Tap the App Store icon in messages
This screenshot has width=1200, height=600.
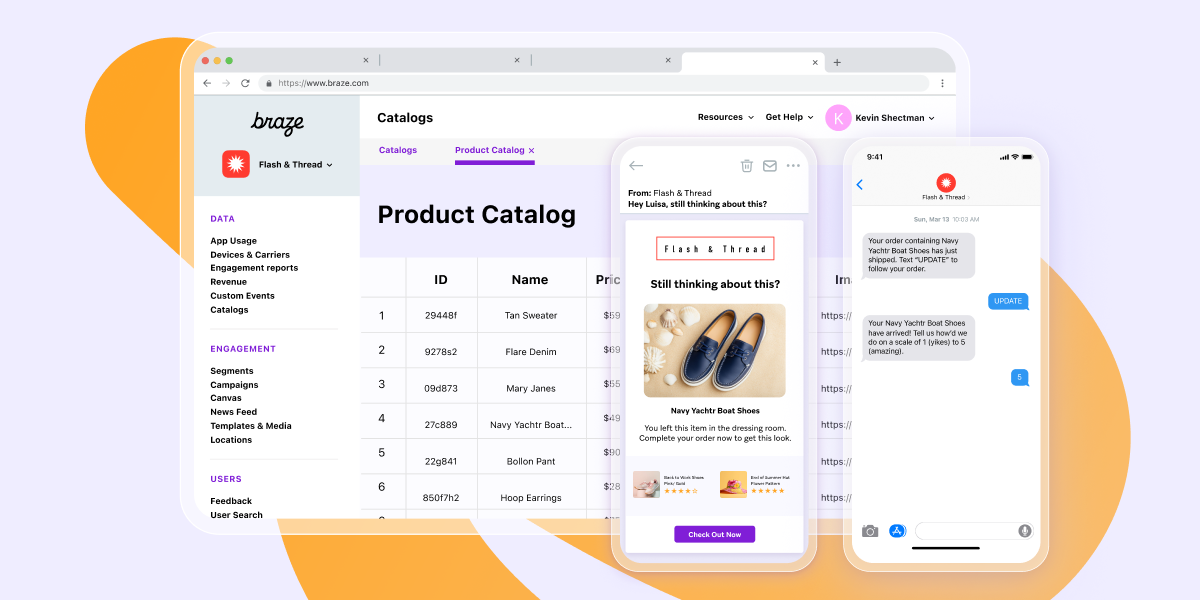click(897, 531)
